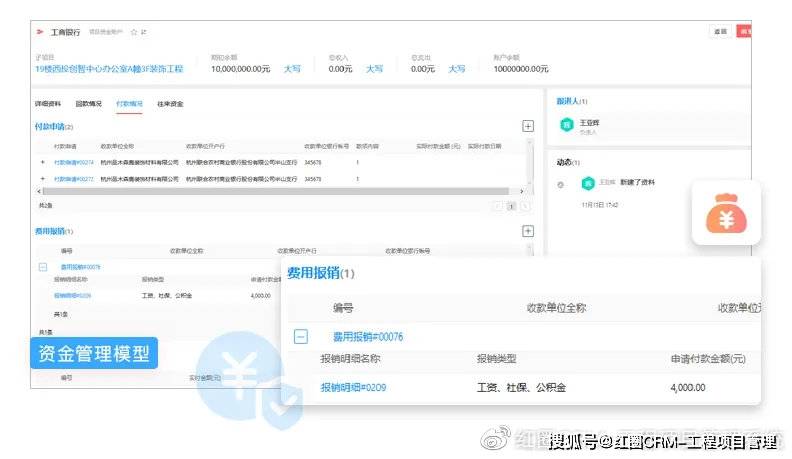Click the green avatar beside 新建了资料 activity
The image size is (792, 459).
[588, 183]
